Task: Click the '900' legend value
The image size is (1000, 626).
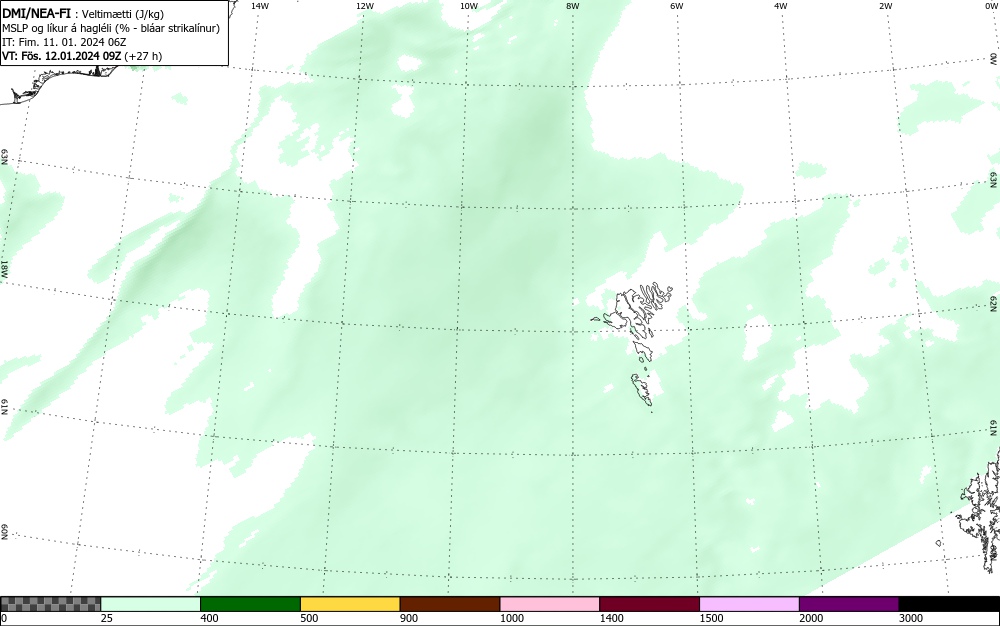Action: tap(409, 618)
